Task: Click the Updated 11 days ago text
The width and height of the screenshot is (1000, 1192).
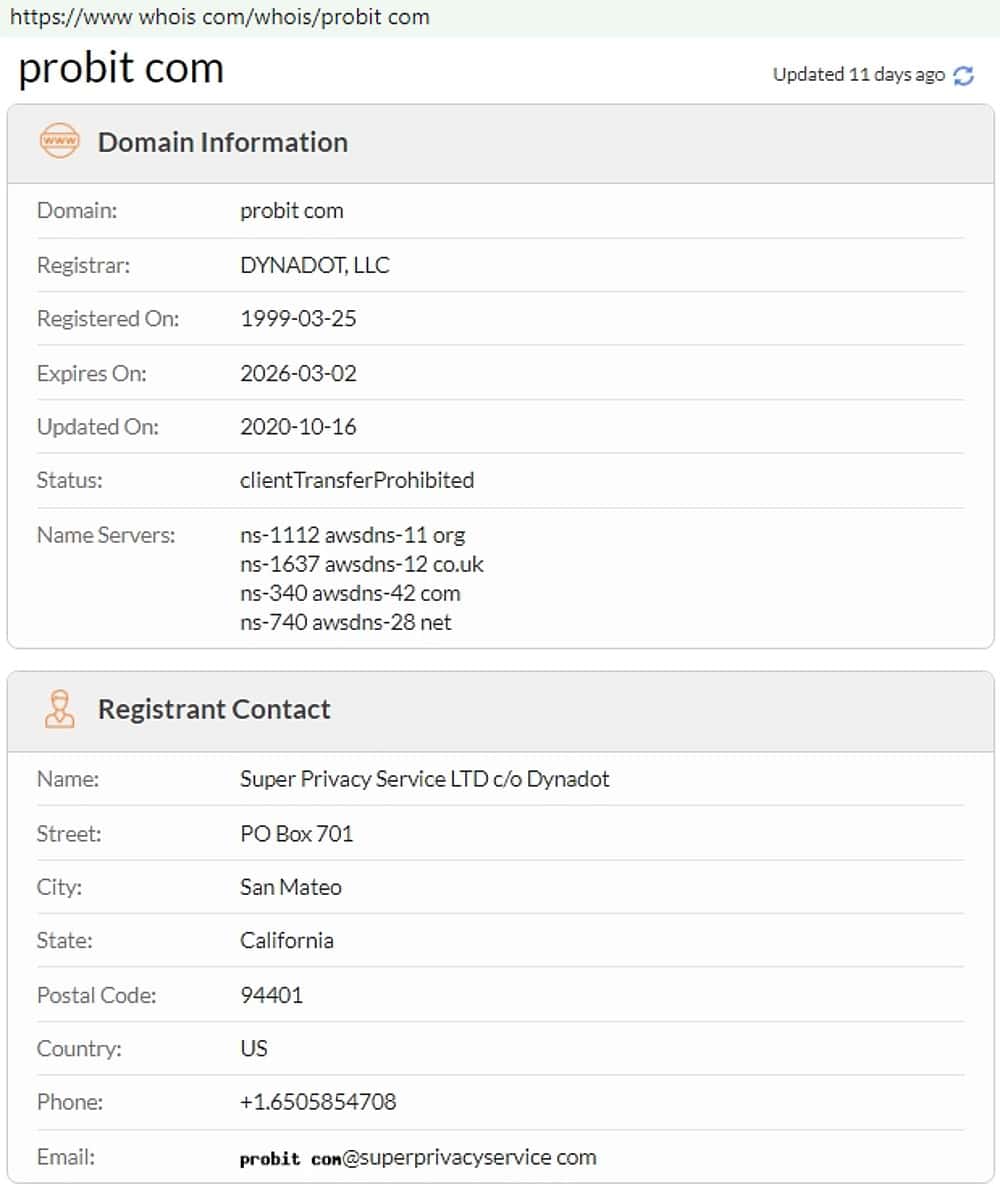Action: 858,75
